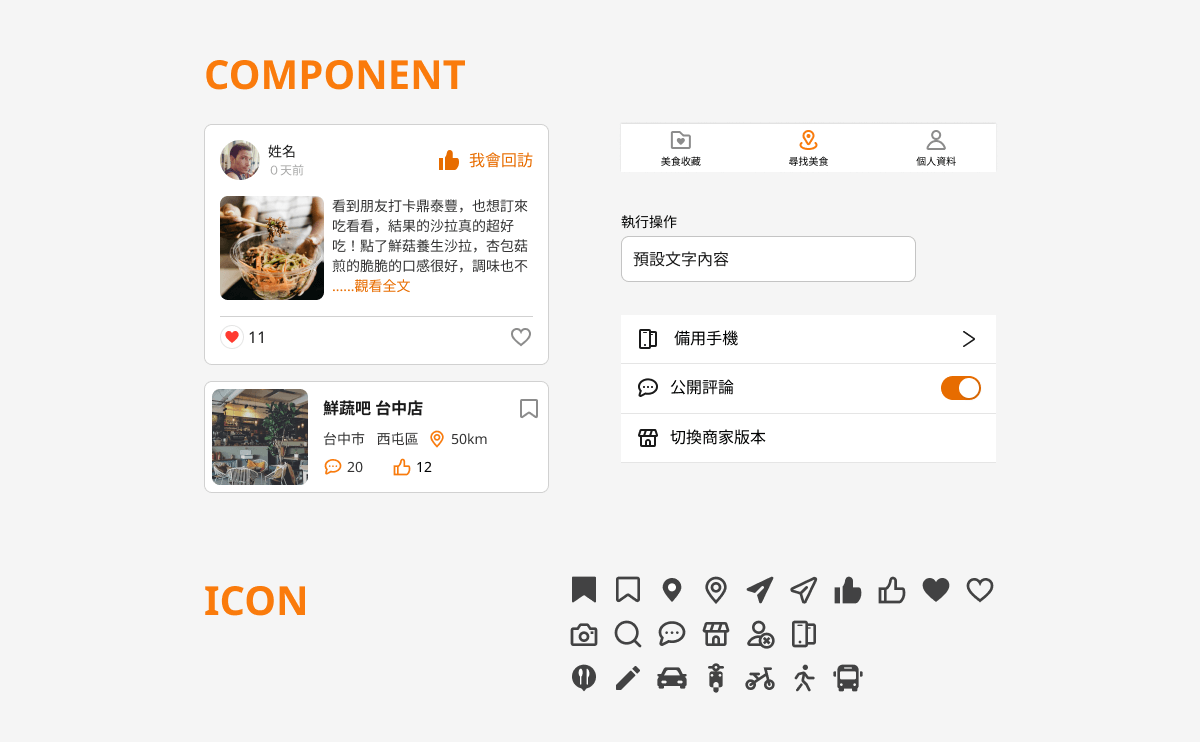Select the magnifier search icon
This screenshot has width=1200, height=742.
click(628, 634)
